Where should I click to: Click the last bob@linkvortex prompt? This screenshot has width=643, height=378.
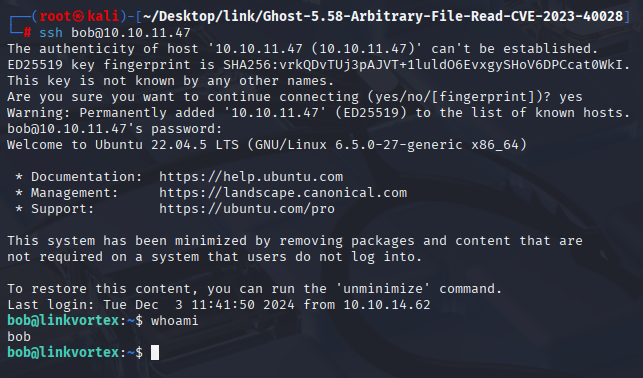coord(75,353)
